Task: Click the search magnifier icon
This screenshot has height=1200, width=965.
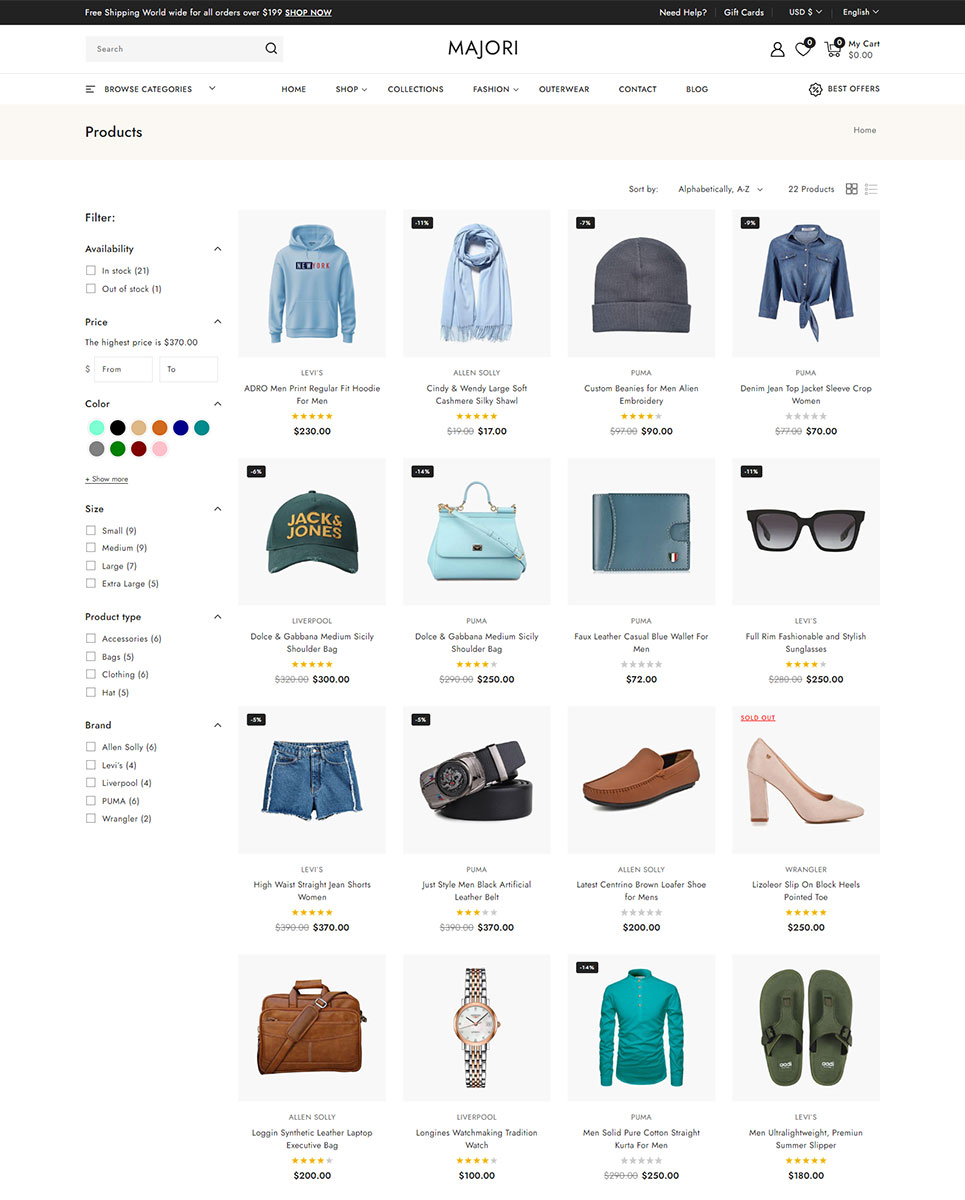Action: click(x=271, y=49)
